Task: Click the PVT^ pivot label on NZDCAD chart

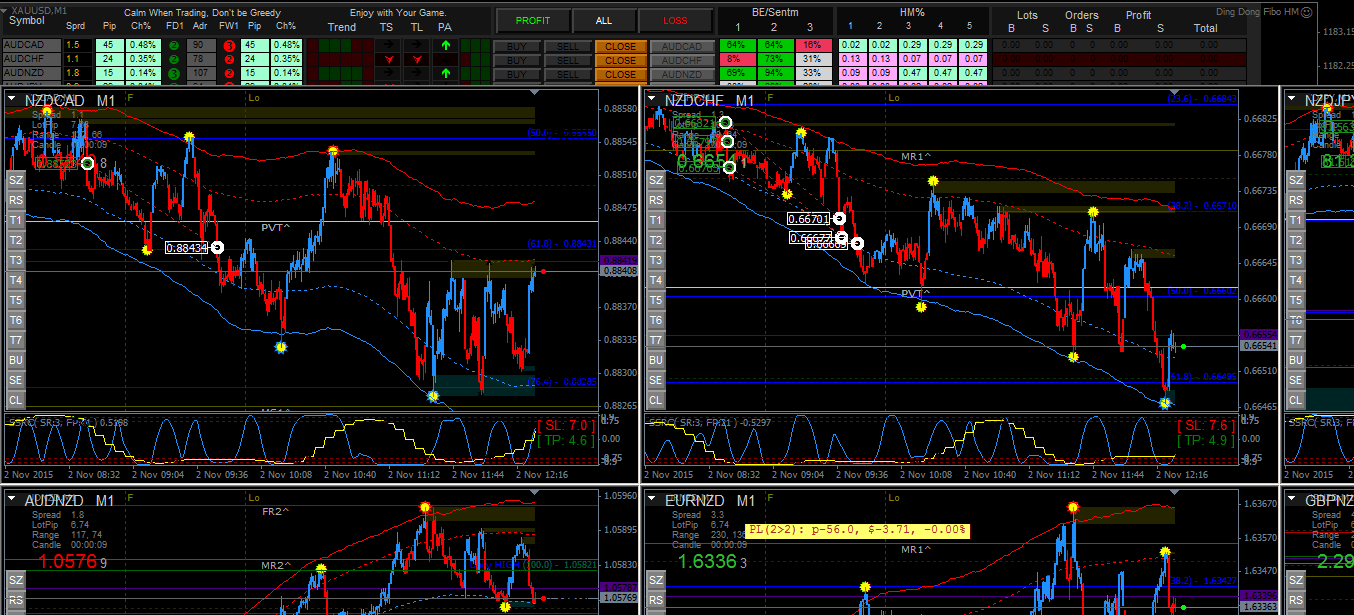Action: click(x=276, y=227)
